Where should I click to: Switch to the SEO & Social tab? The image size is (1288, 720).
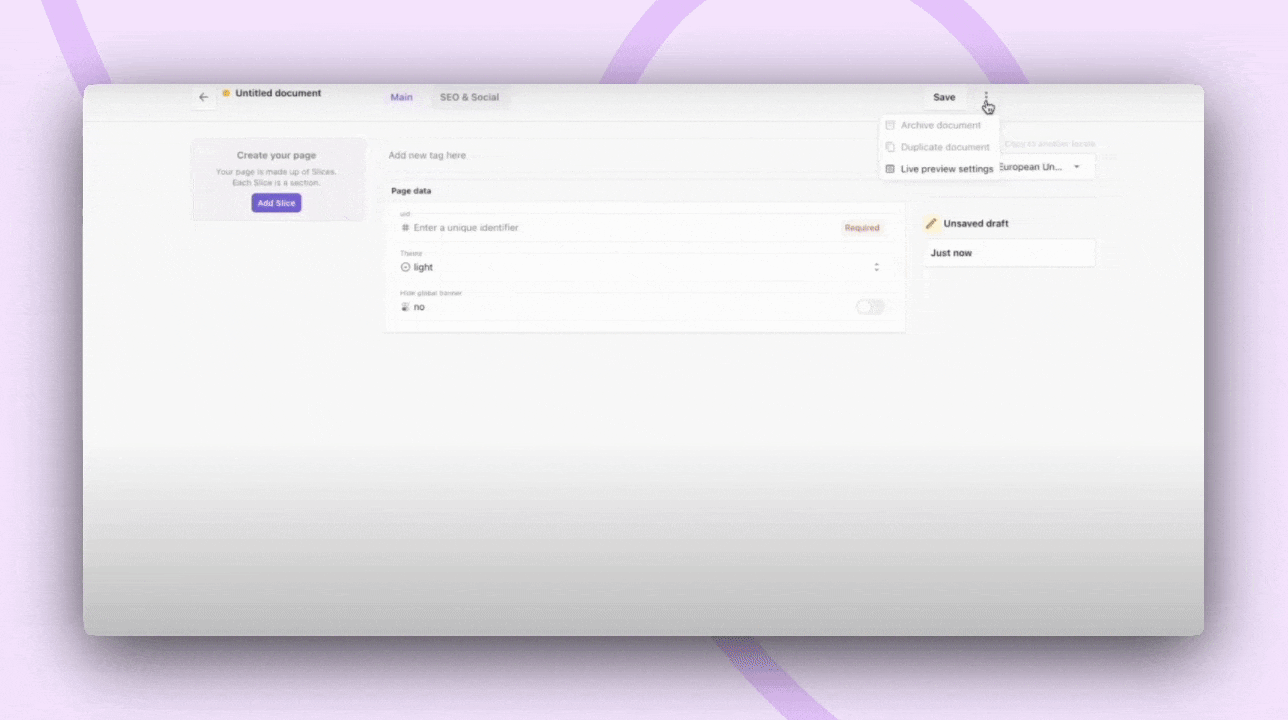469,97
